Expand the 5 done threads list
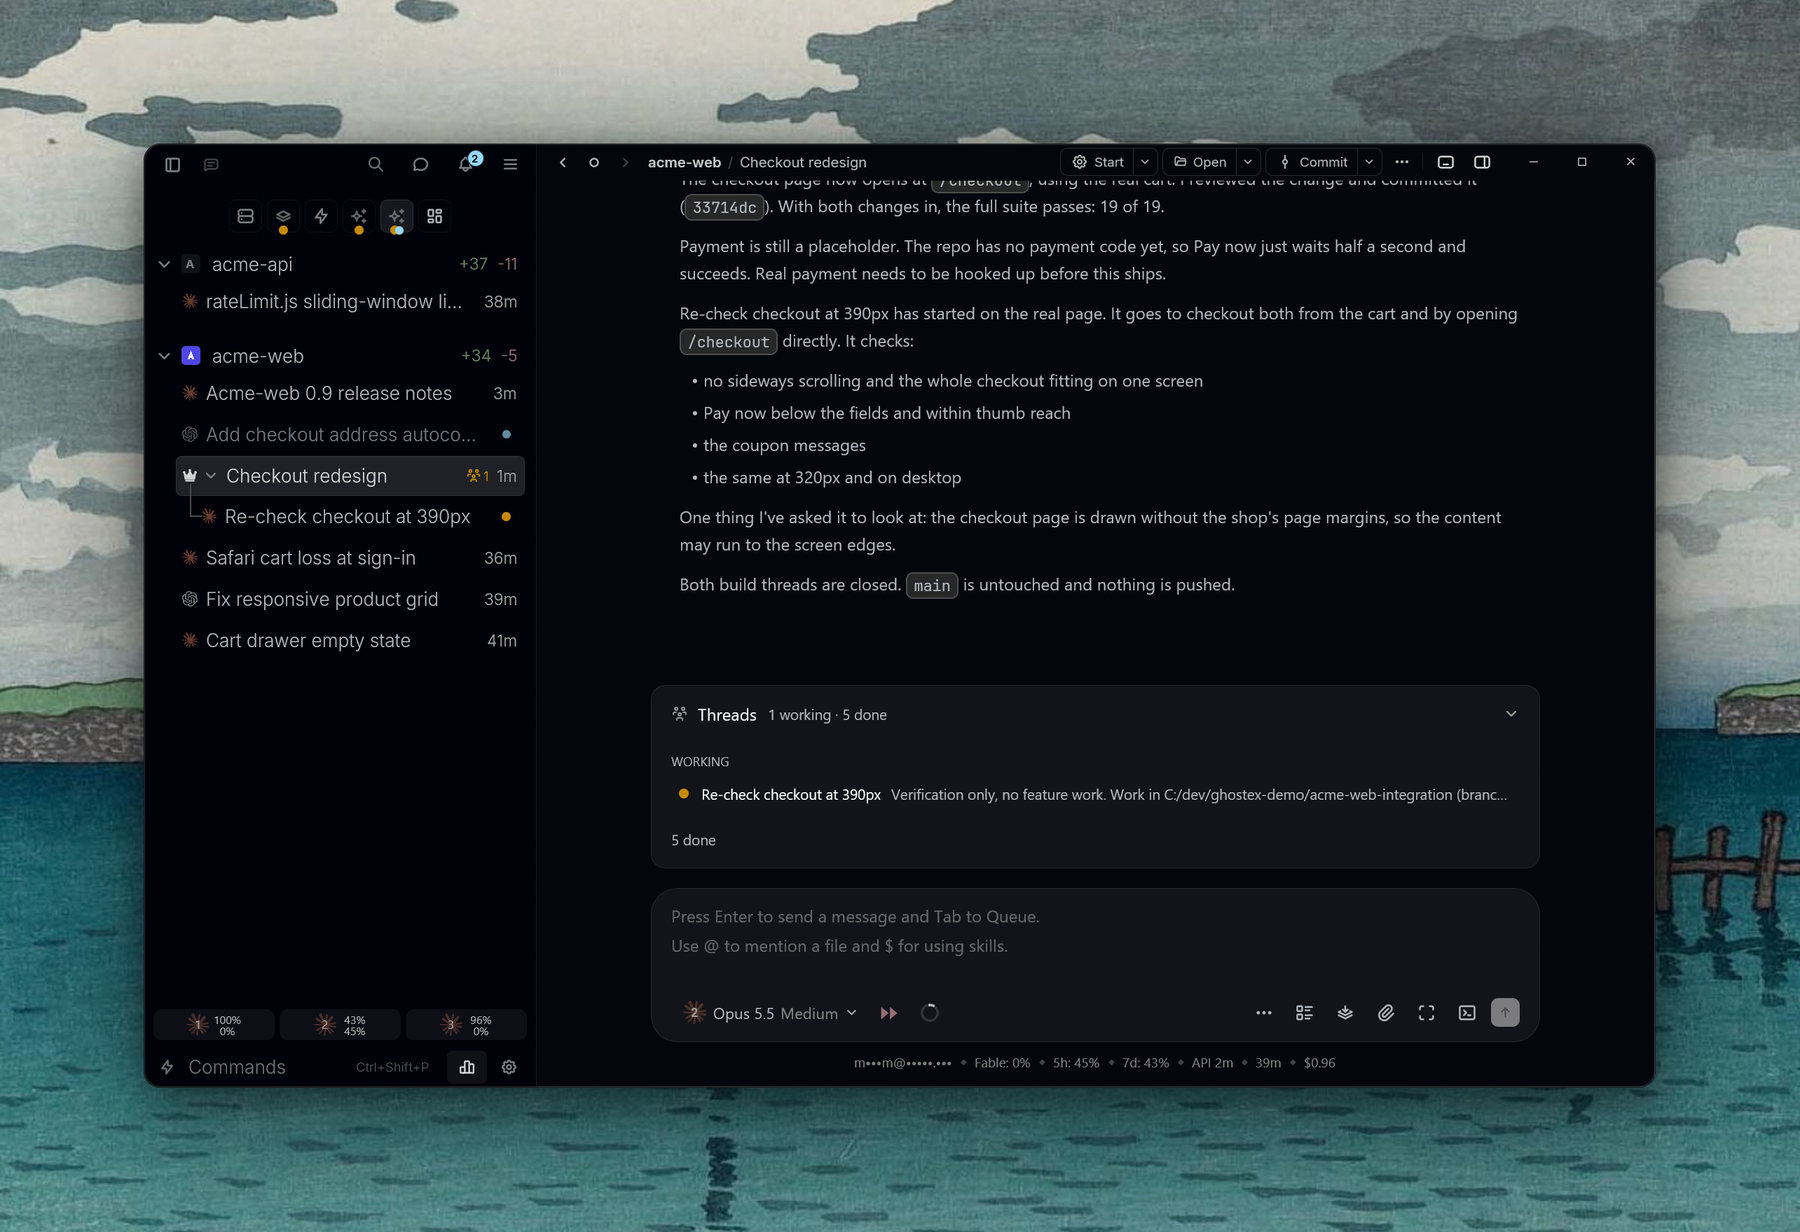 coord(693,840)
